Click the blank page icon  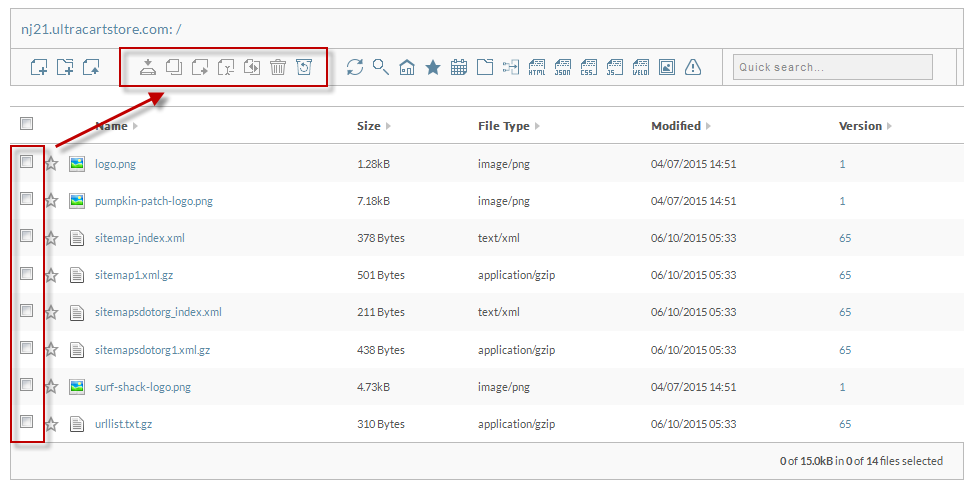[x=485, y=67]
